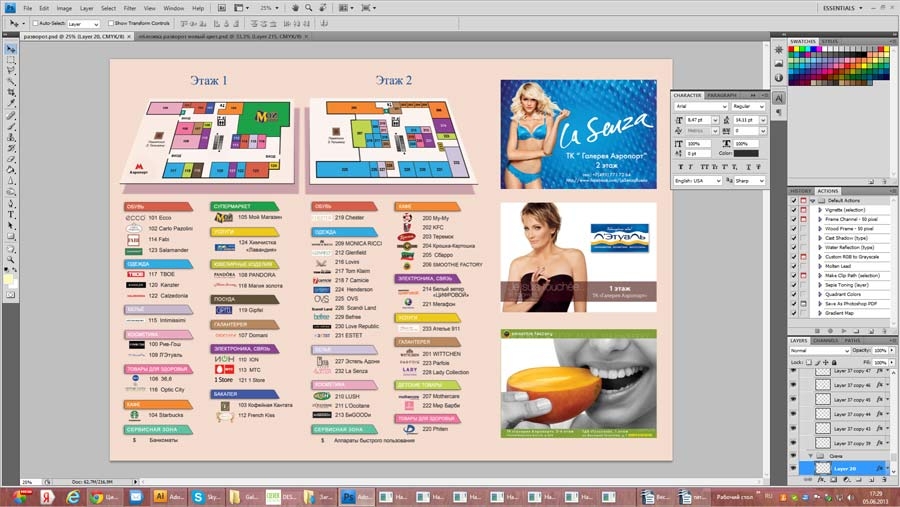Create new adjustment layer from Layers bottom
Screen dimensions: 900x507
click(846, 479)
